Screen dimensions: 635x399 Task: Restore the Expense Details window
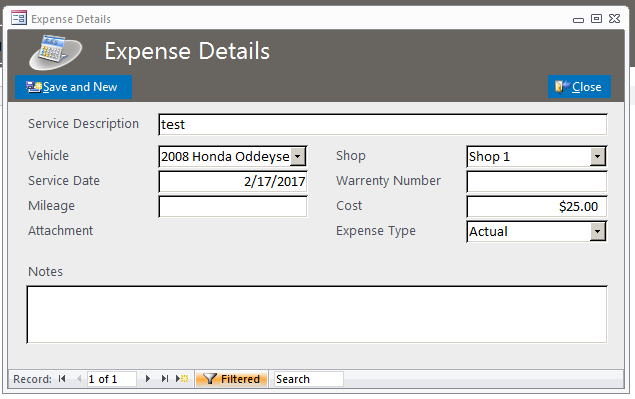[x=596, y=19]
